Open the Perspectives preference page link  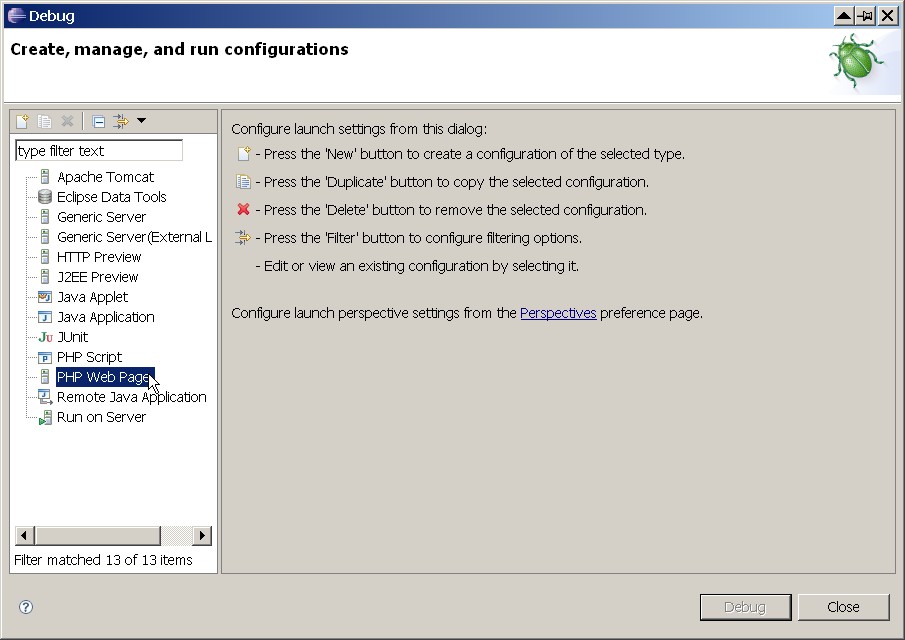(558, 313)
